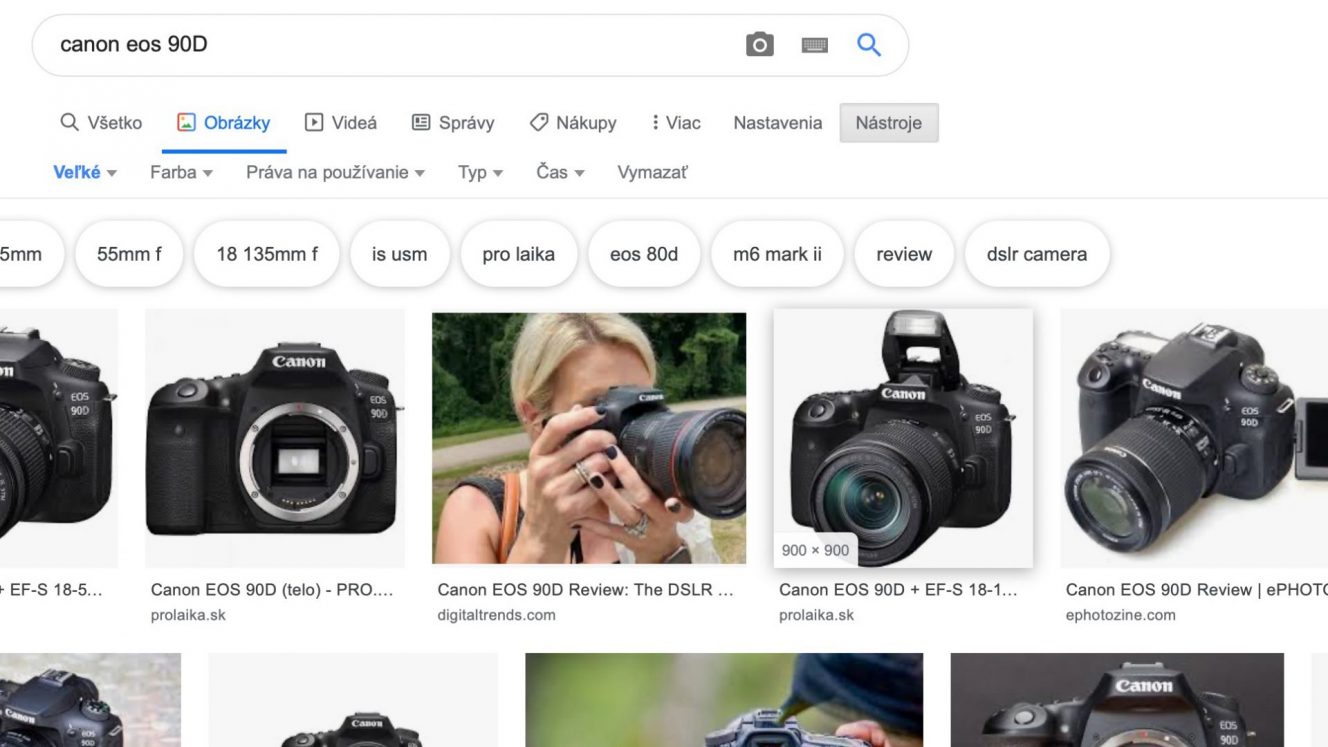Switch to Správy news tab
The width and height of the screenshot is (1328, 747).
coord(453,123)
